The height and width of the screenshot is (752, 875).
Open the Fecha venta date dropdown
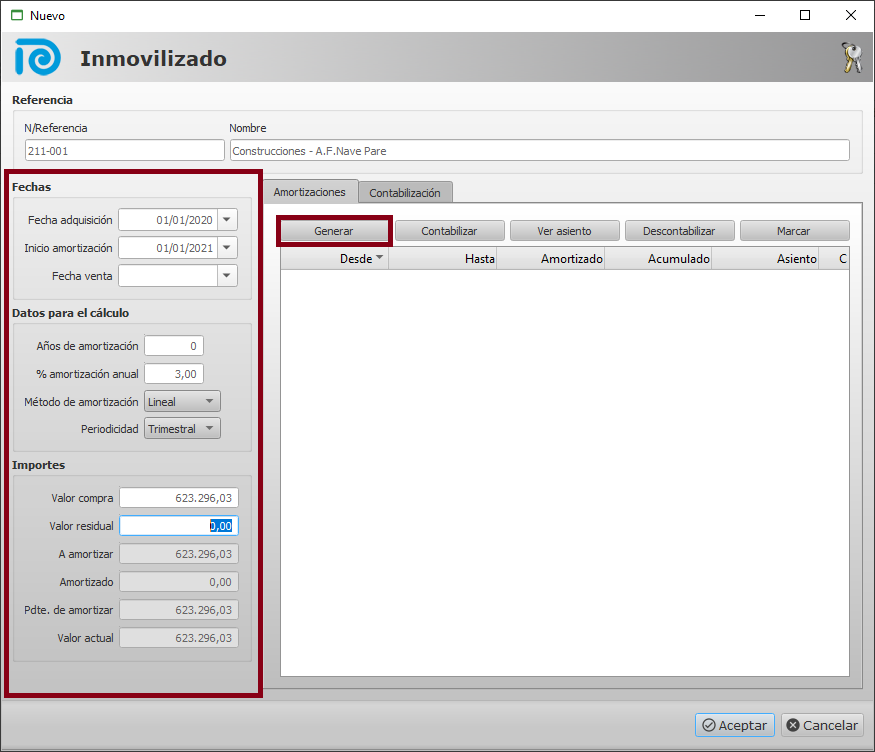pyautogui.click(x=228, y=276)
